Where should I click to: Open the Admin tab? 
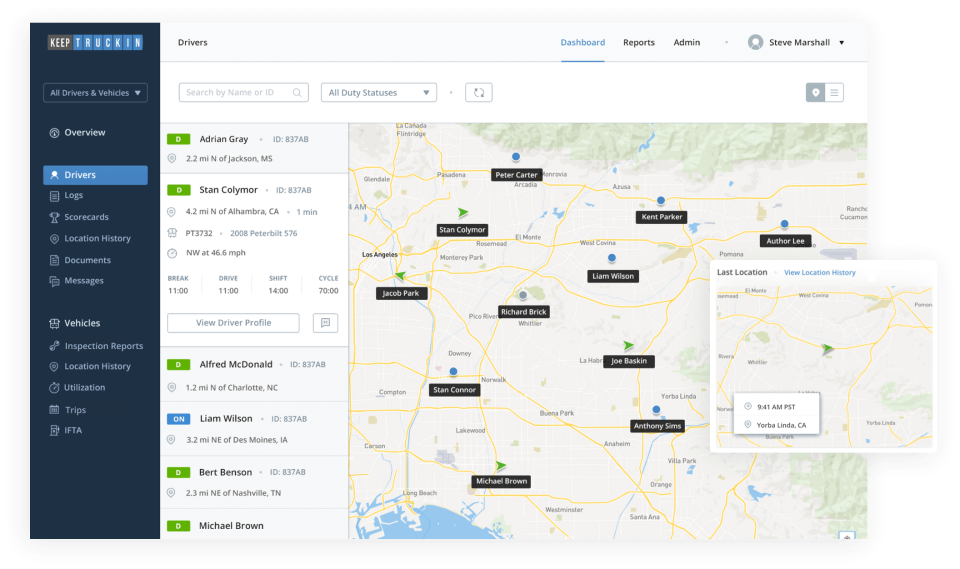click(686, 43)
